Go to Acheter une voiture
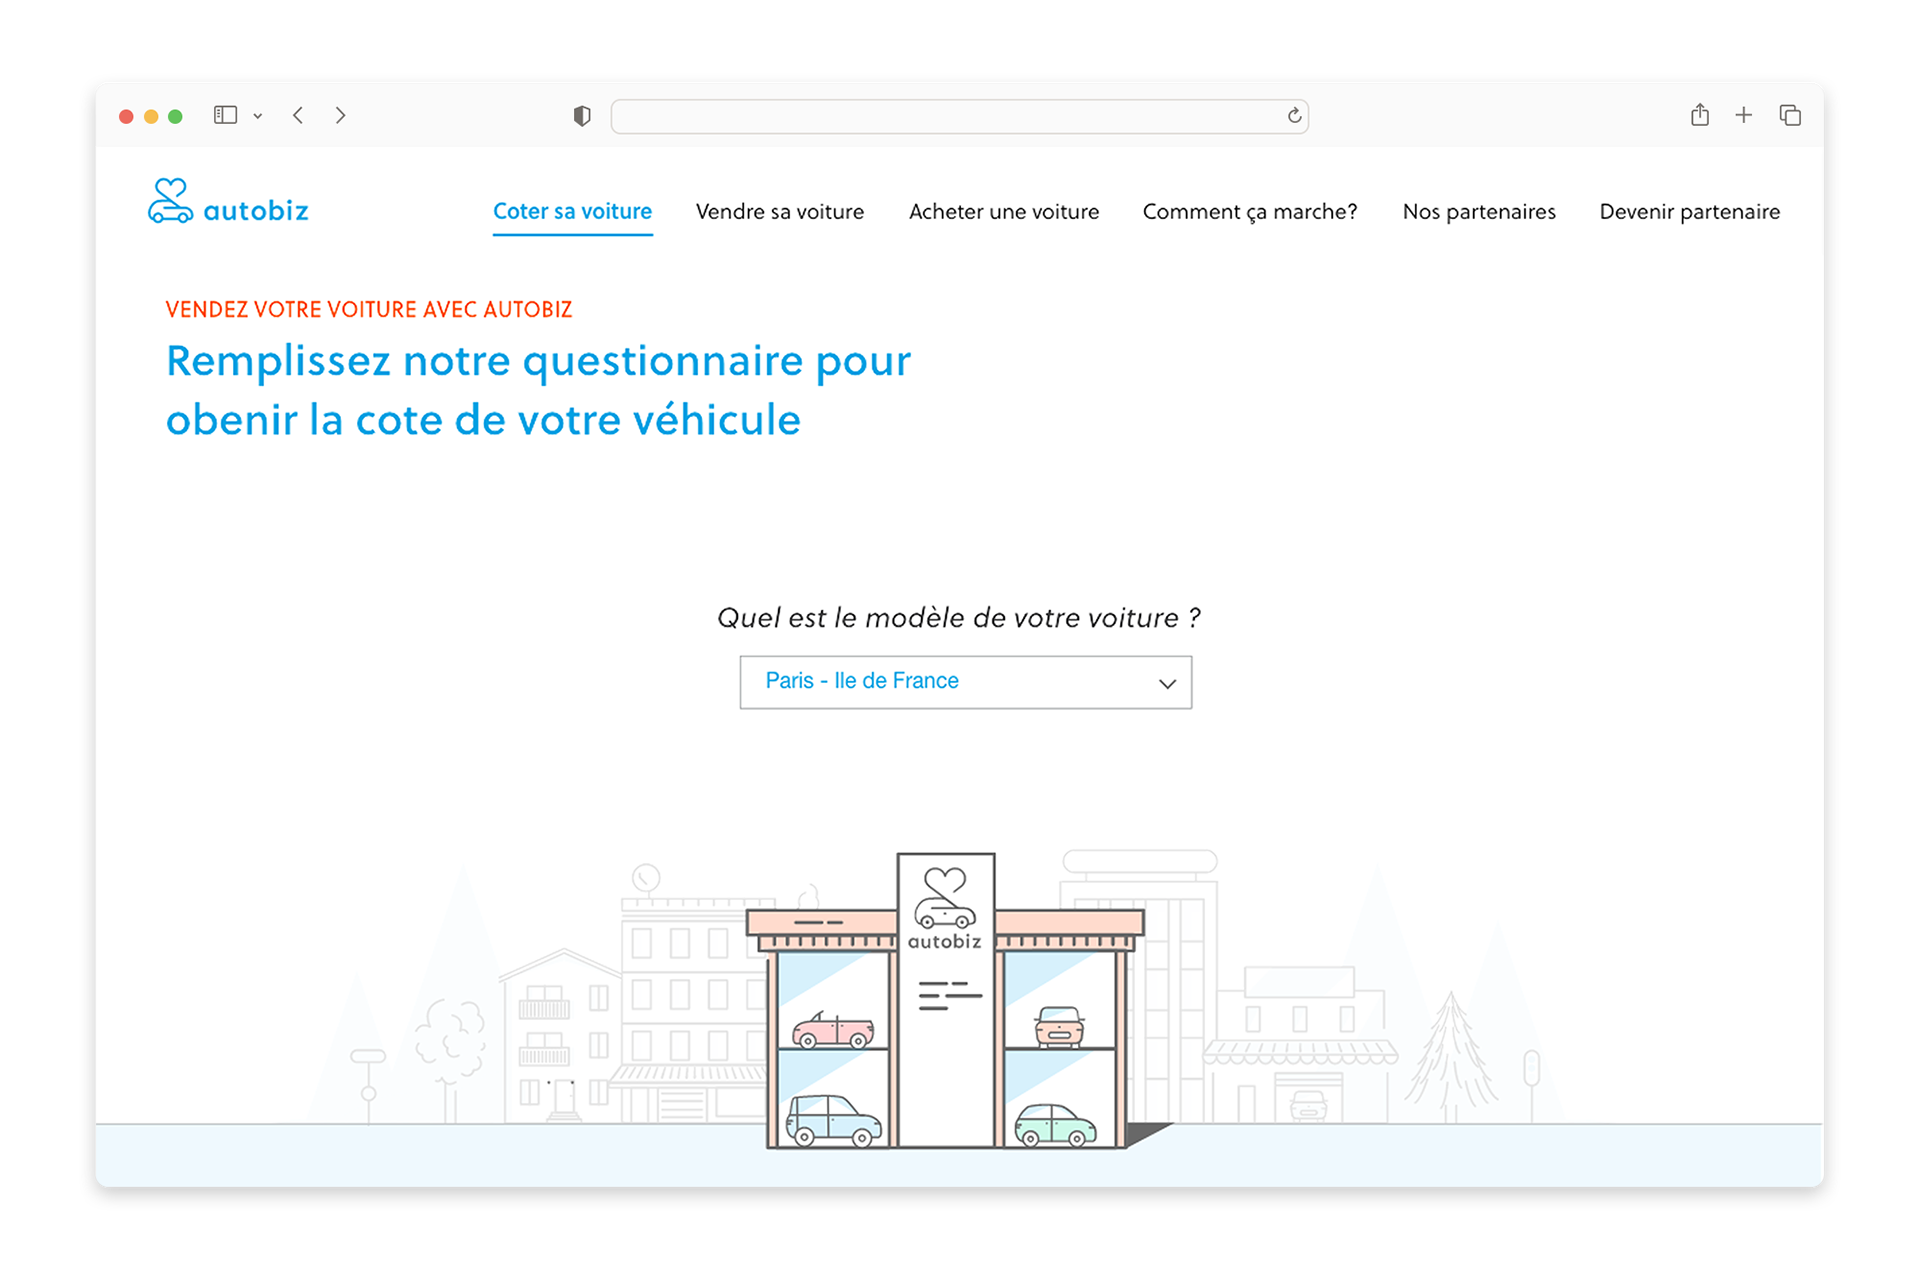This screenshot has width=1920, height=1280. coord(1004,212)
